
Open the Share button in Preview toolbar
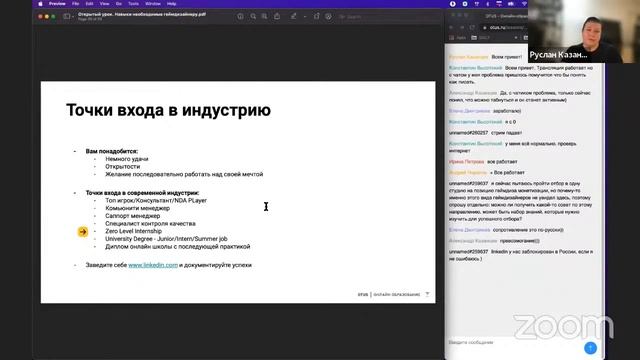click(x=277, y=16)
